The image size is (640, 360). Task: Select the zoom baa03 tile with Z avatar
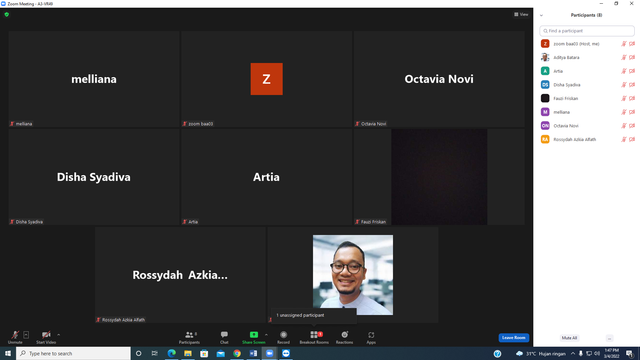267,79
